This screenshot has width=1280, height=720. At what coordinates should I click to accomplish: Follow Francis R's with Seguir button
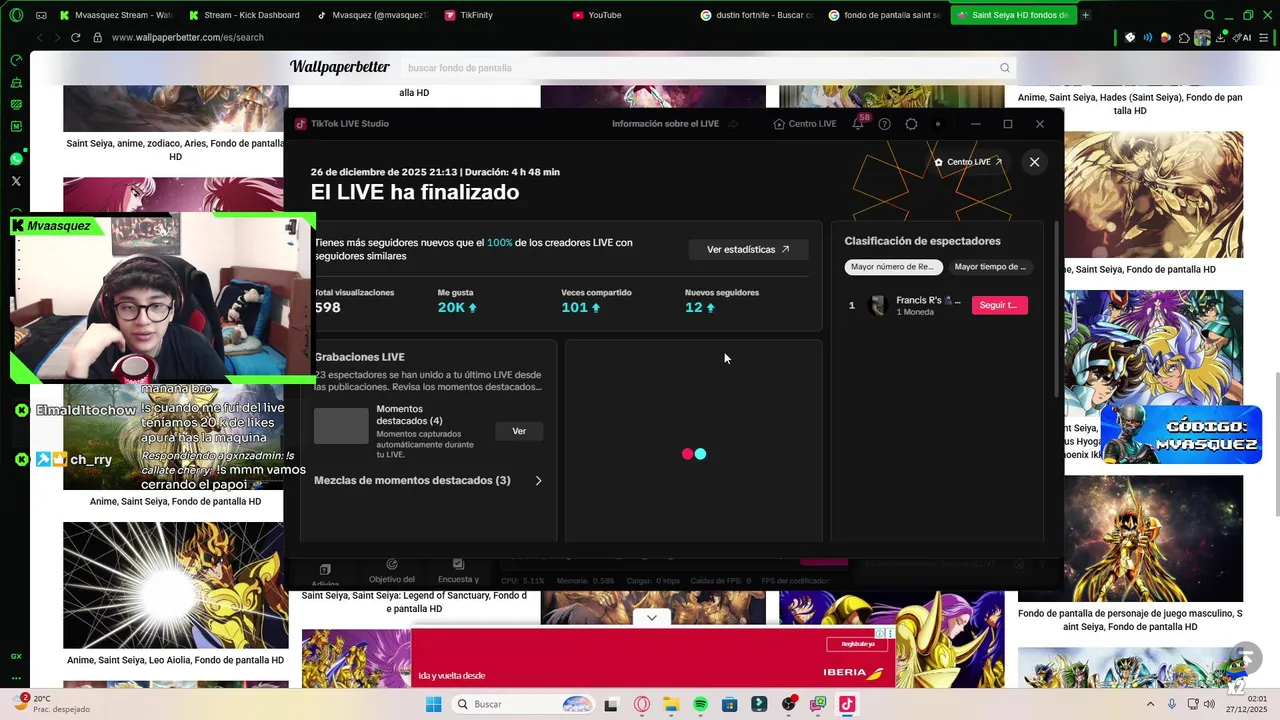999,305
